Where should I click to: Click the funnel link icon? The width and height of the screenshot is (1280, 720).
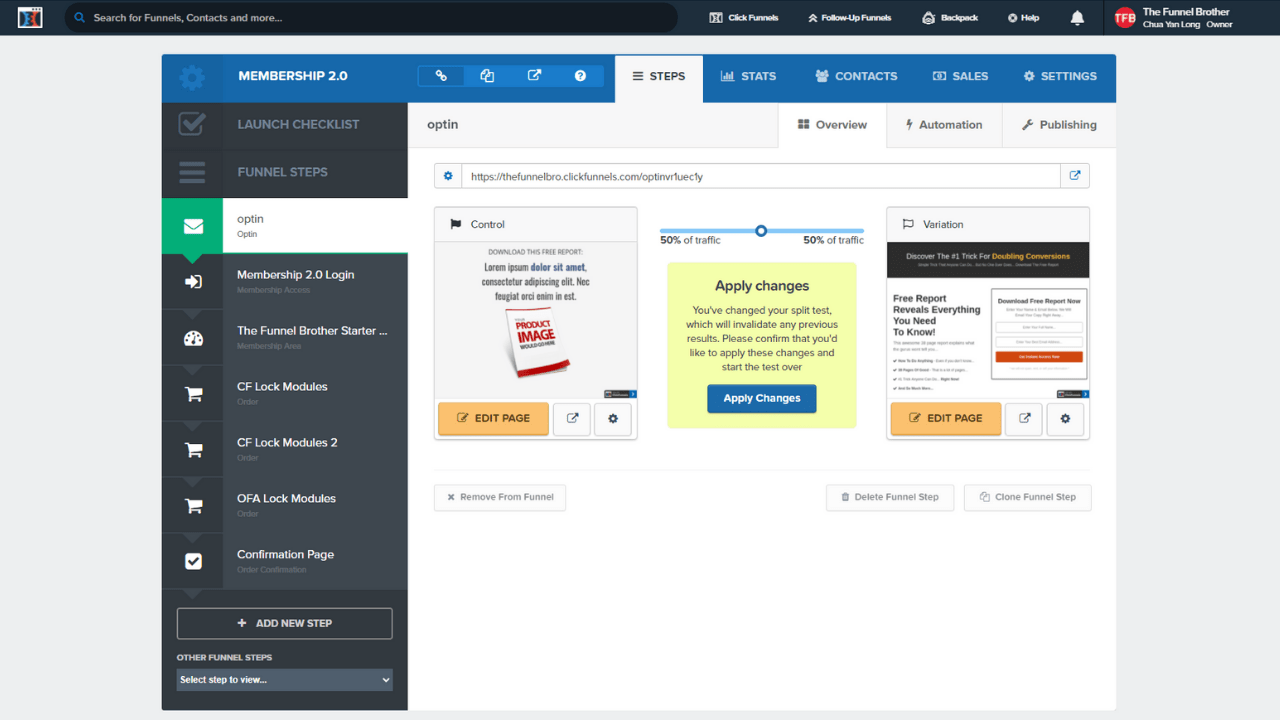[x=441, y=76]
